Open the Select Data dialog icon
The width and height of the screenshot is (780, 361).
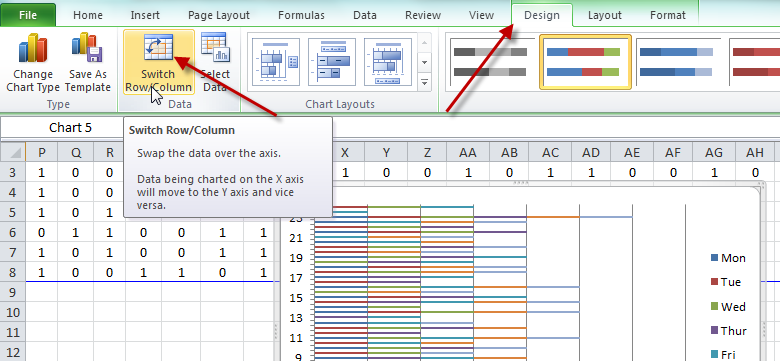click(x=215, y=48)
